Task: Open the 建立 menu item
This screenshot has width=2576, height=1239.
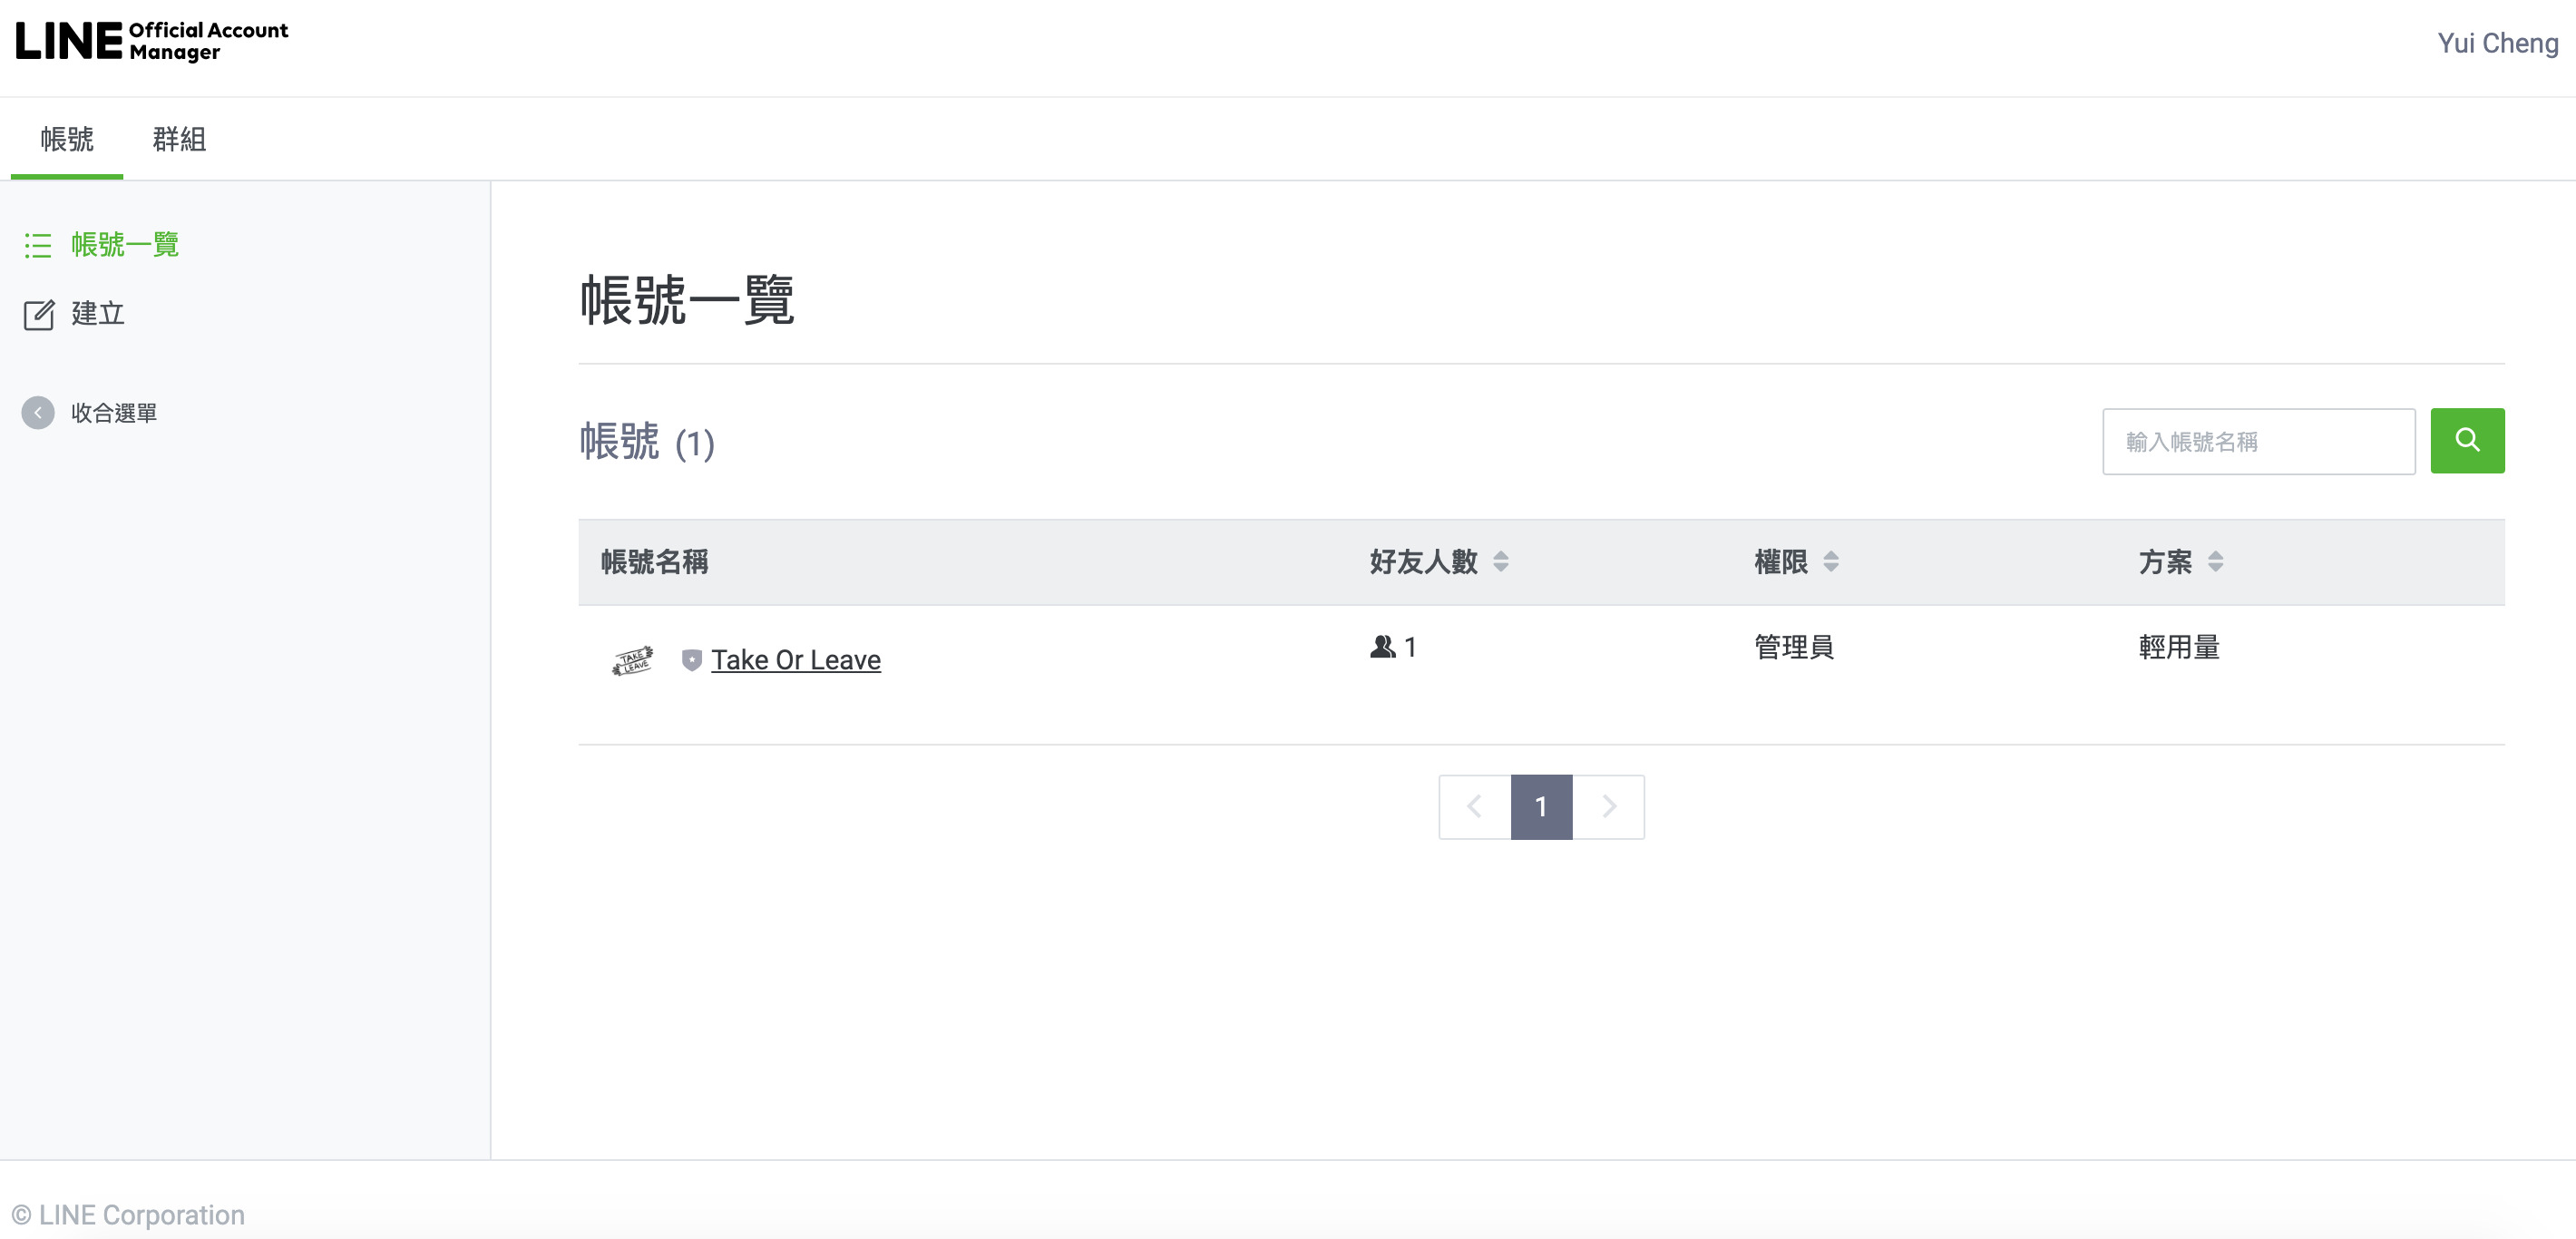Action: point(97,314)
